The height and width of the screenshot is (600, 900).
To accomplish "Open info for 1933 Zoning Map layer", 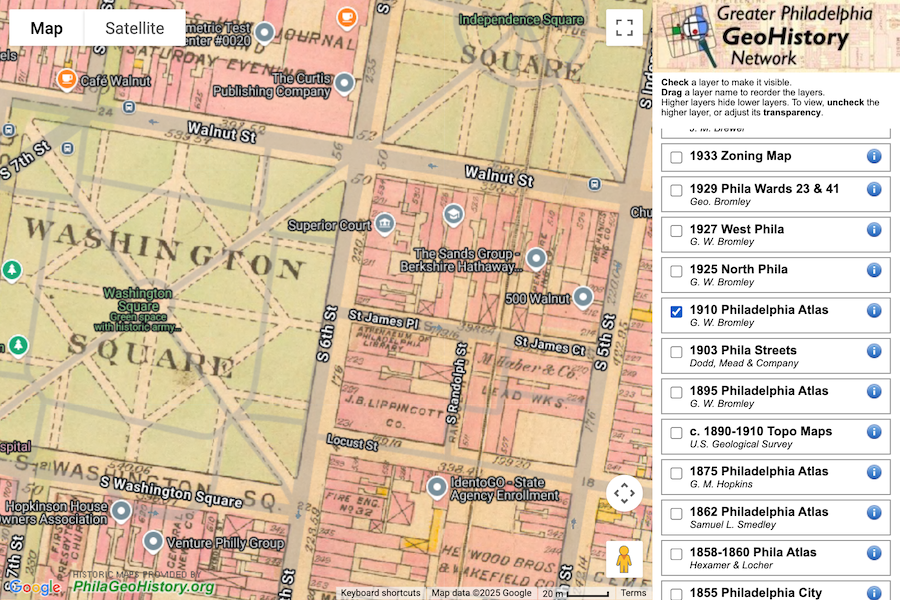I will pos(873,157).
